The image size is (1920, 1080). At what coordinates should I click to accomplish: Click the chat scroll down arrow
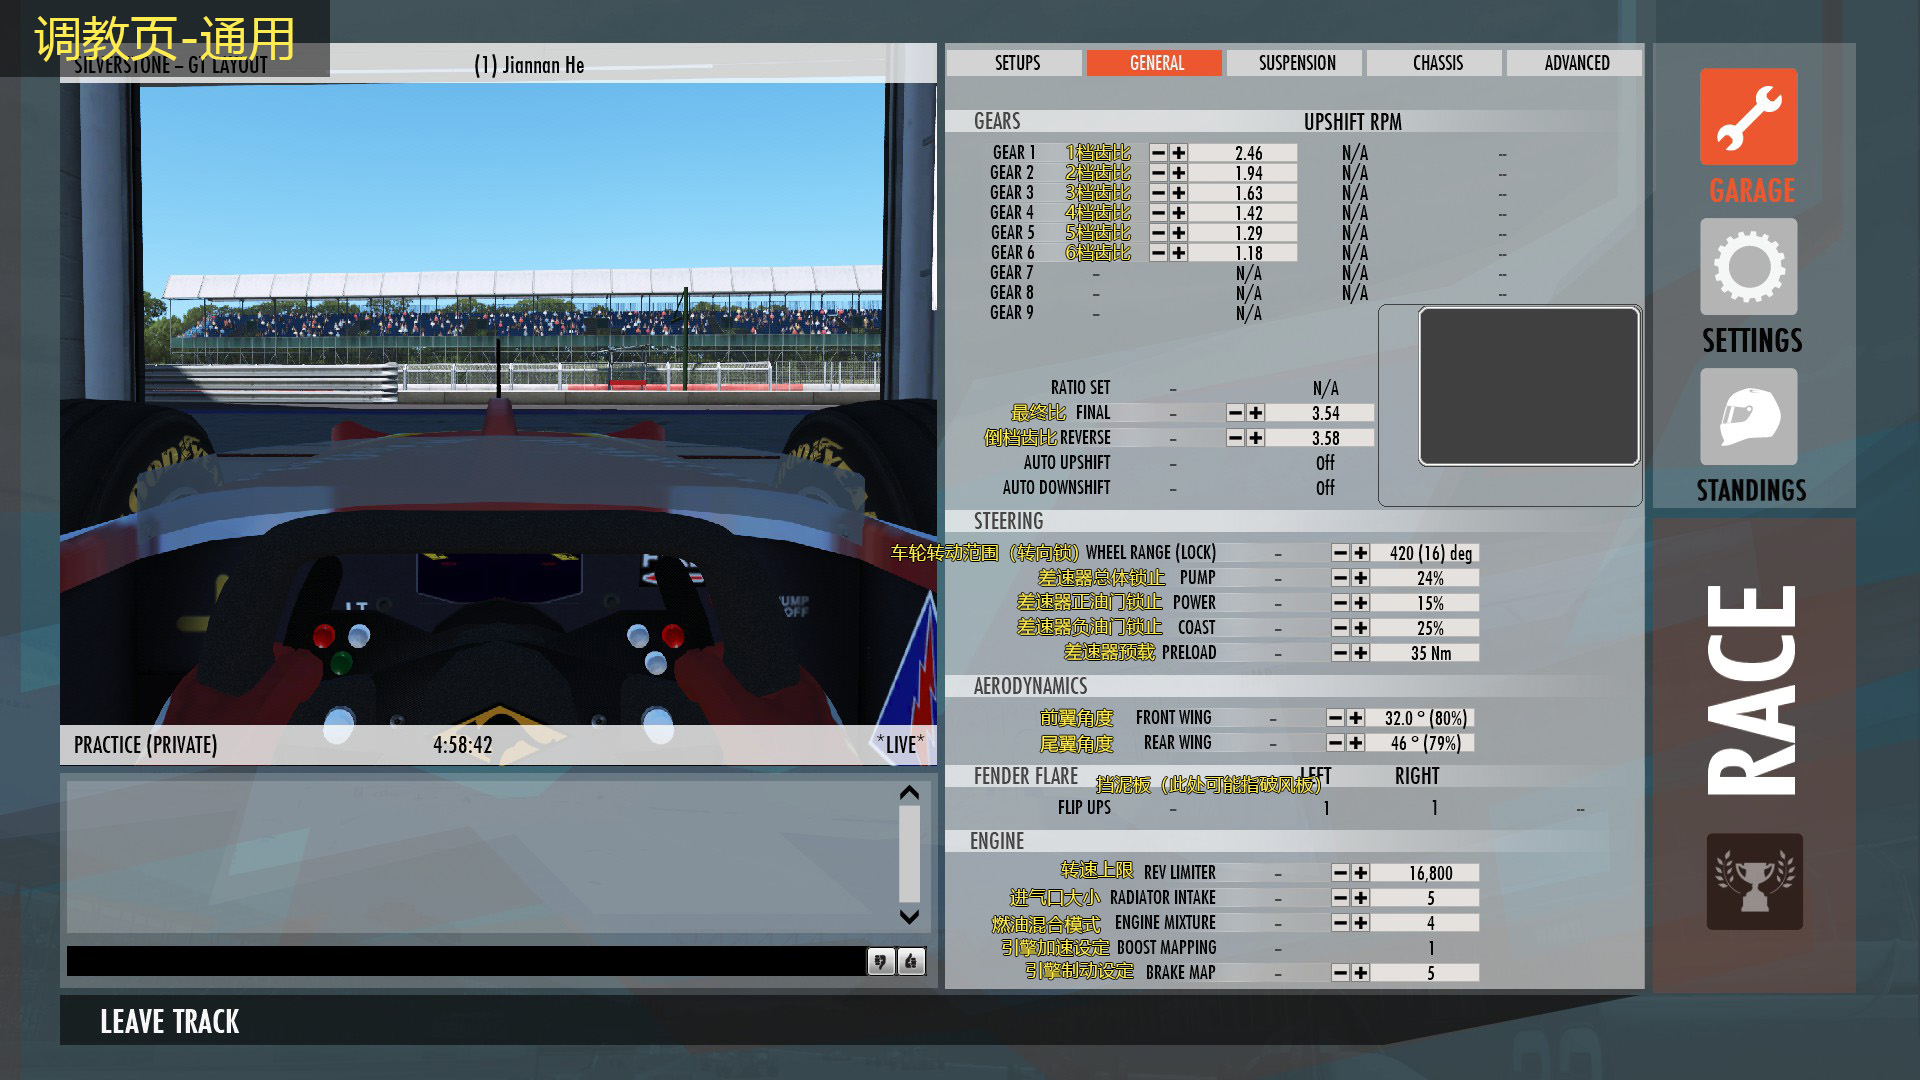(x=909, y=917)
